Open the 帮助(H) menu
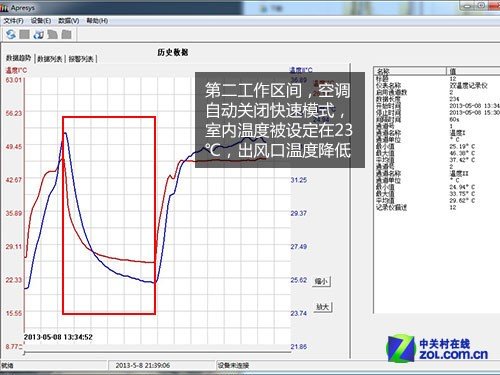This screenshot has height=375, width=500. (97, 21)
